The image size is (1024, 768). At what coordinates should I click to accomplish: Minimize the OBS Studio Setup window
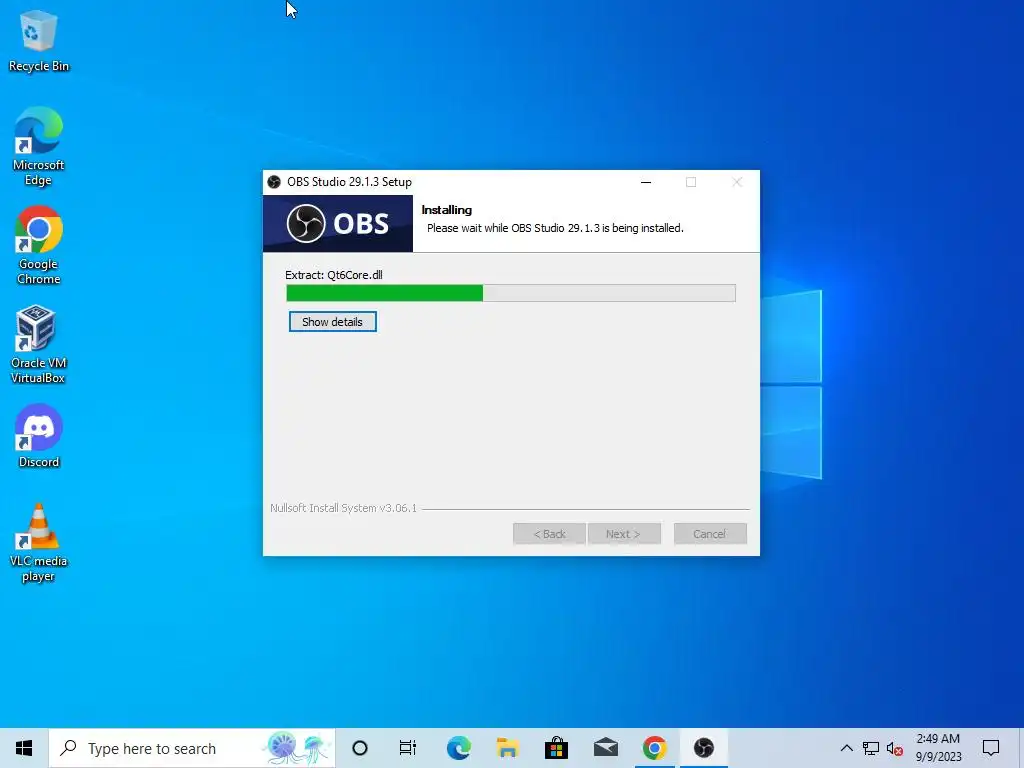pos(646,182)
